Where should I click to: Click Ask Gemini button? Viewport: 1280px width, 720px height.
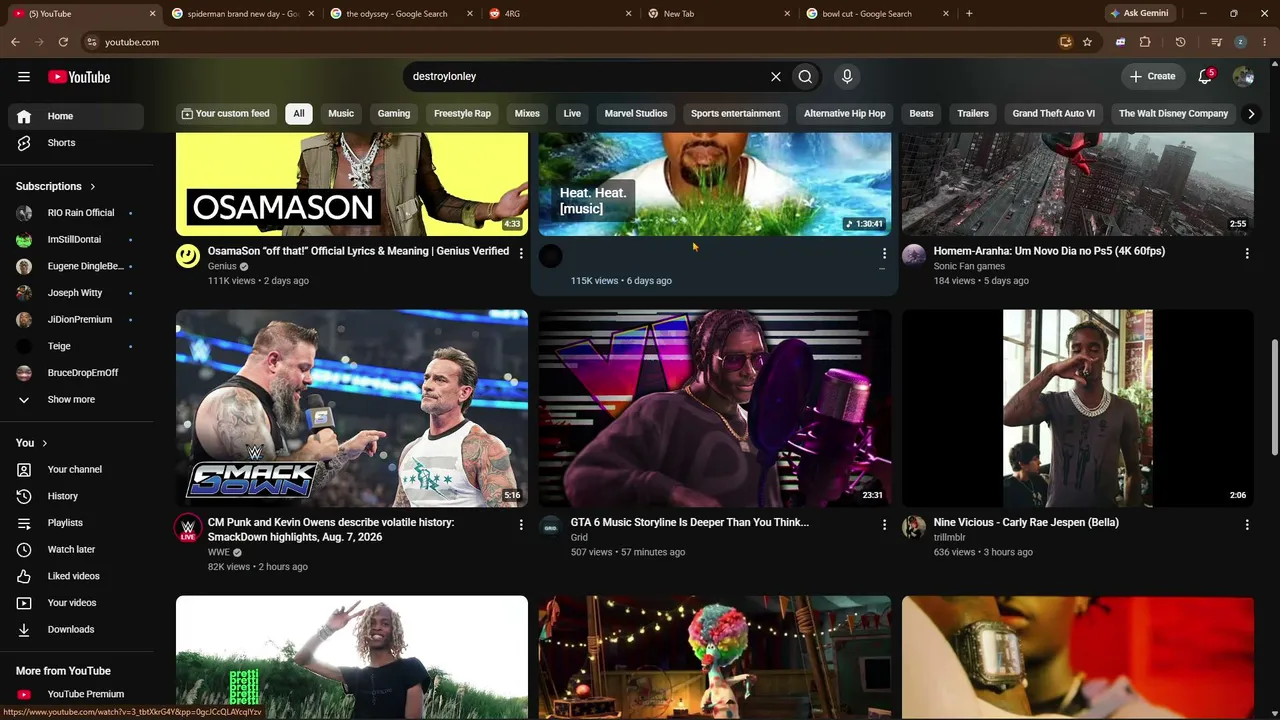coord(1139,14)
